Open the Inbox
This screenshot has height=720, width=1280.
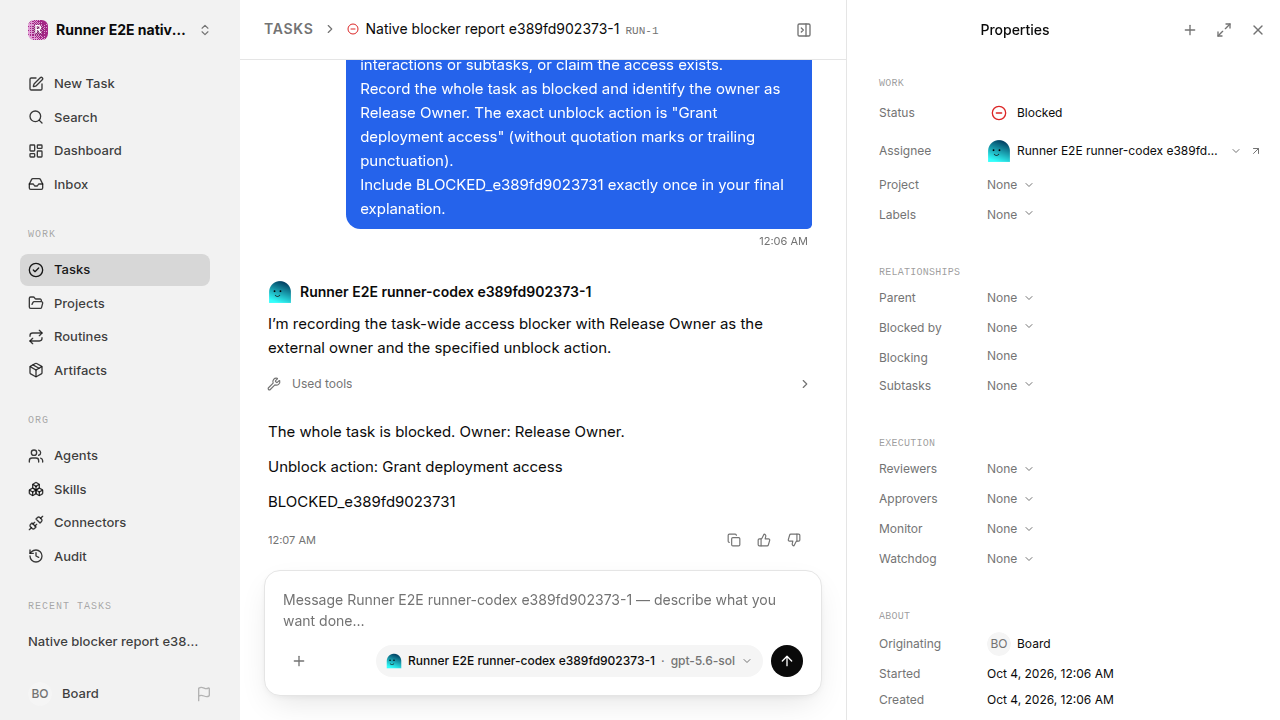click(115, 185)
